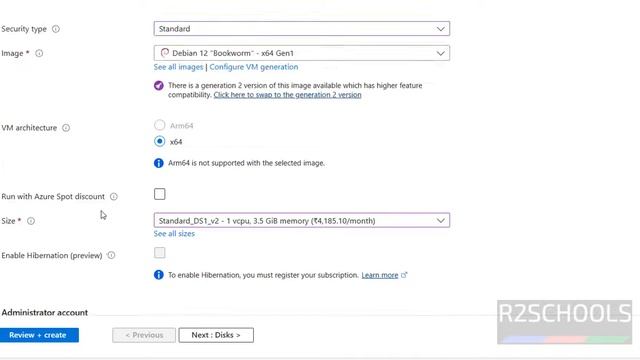Enable Run with Azure Spot discount checkbox
The height and width of the screenshot is (360, 640).
point(160,194)
